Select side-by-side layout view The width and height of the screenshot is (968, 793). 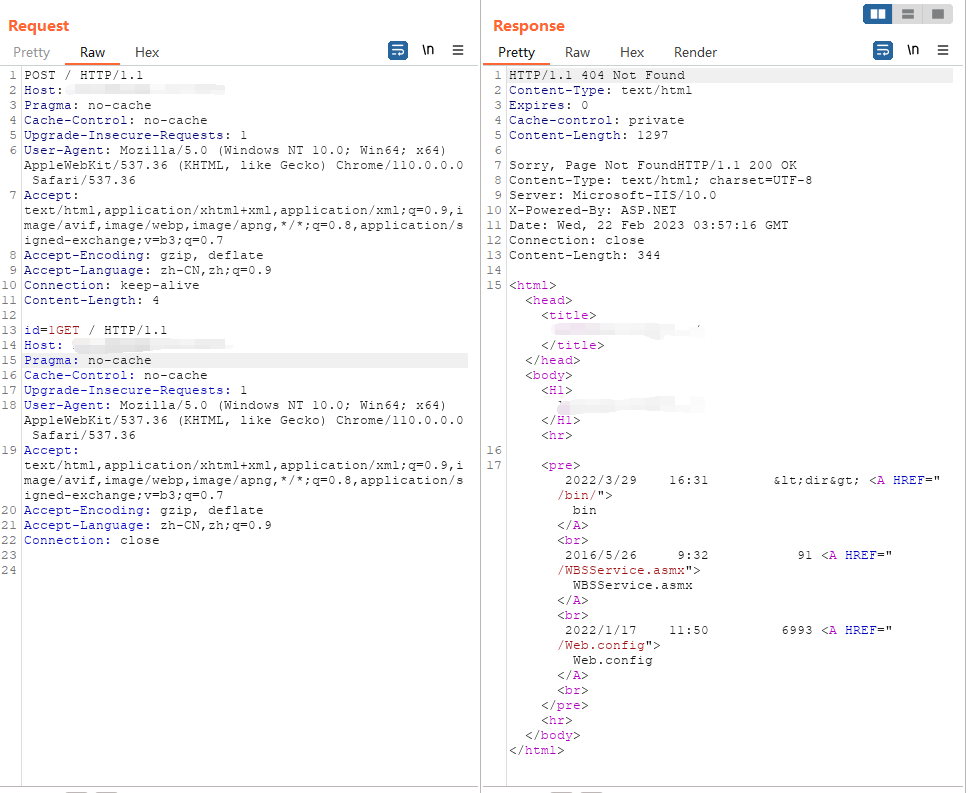(x=878, y=14)
